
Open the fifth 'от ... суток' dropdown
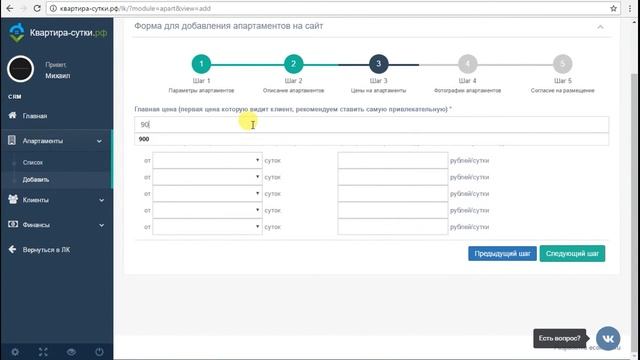pos(207,227)
